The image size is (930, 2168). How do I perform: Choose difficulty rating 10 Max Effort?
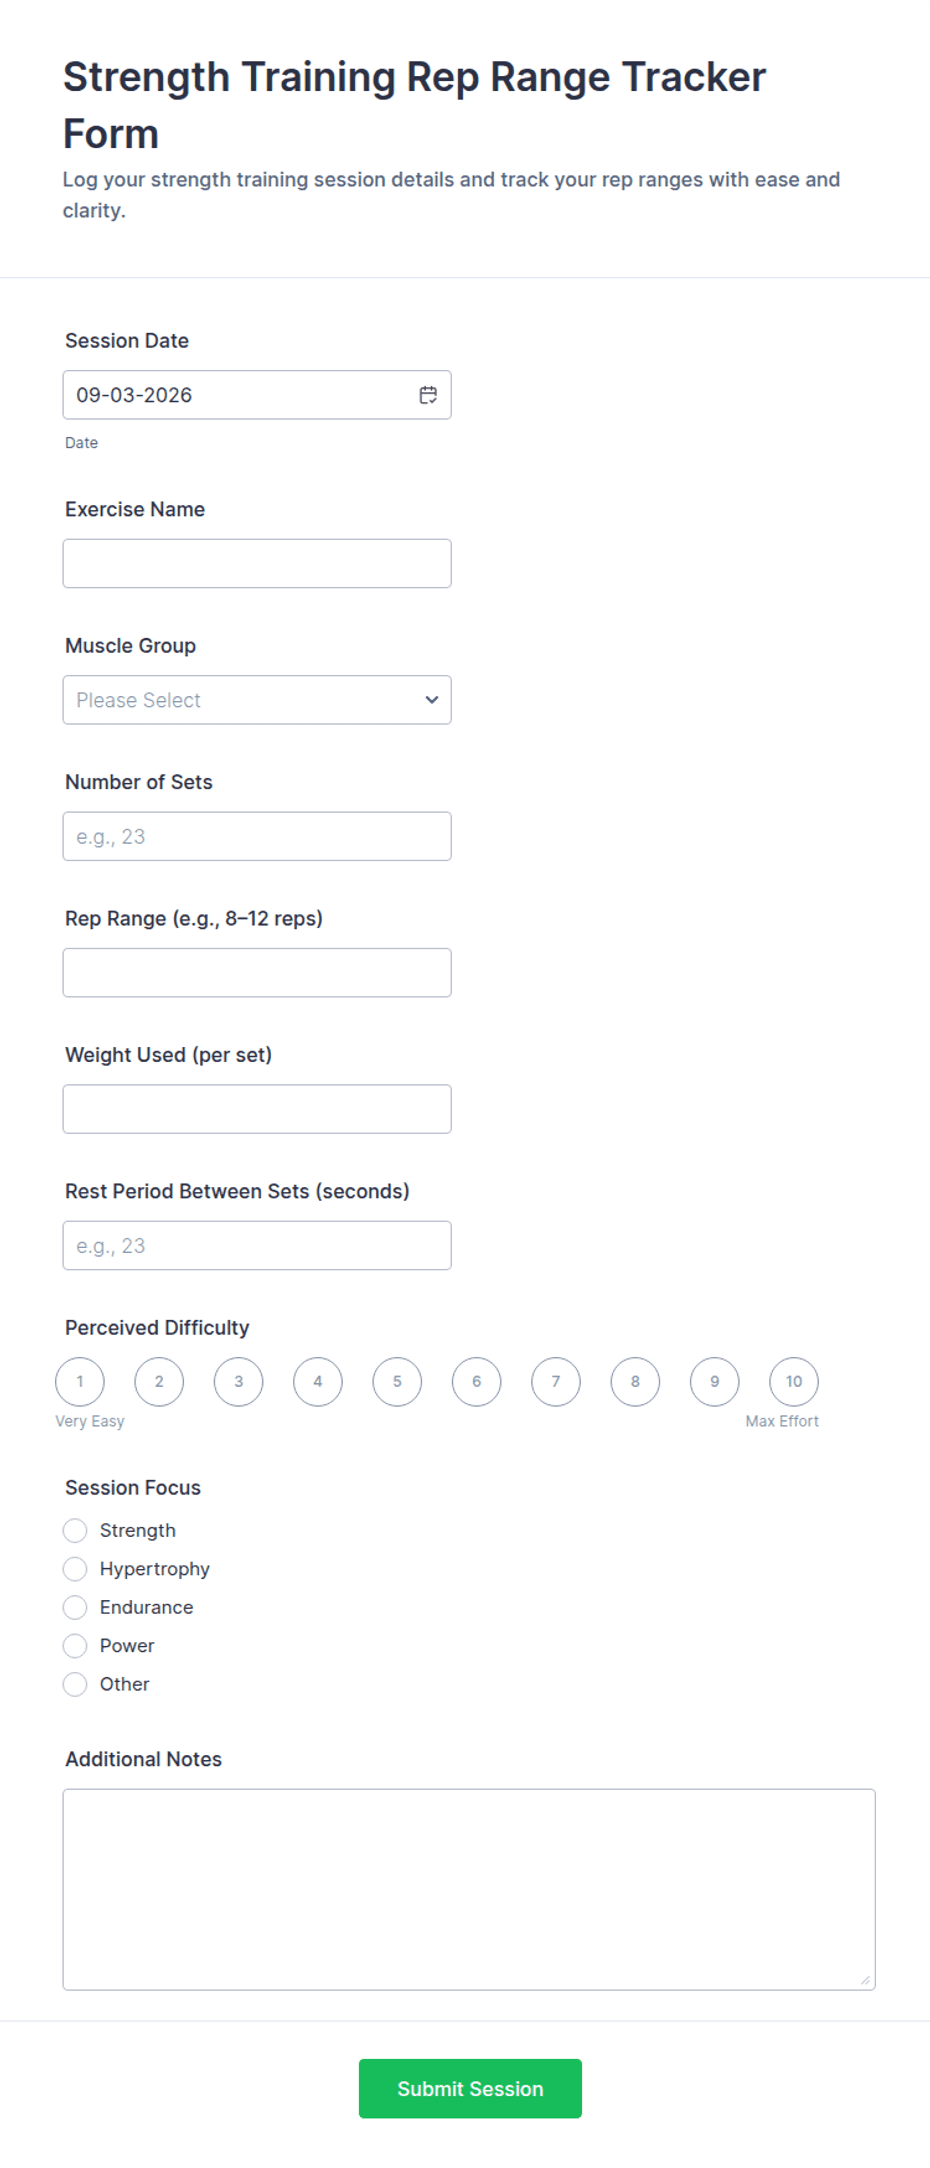(x=794, y=1382)
